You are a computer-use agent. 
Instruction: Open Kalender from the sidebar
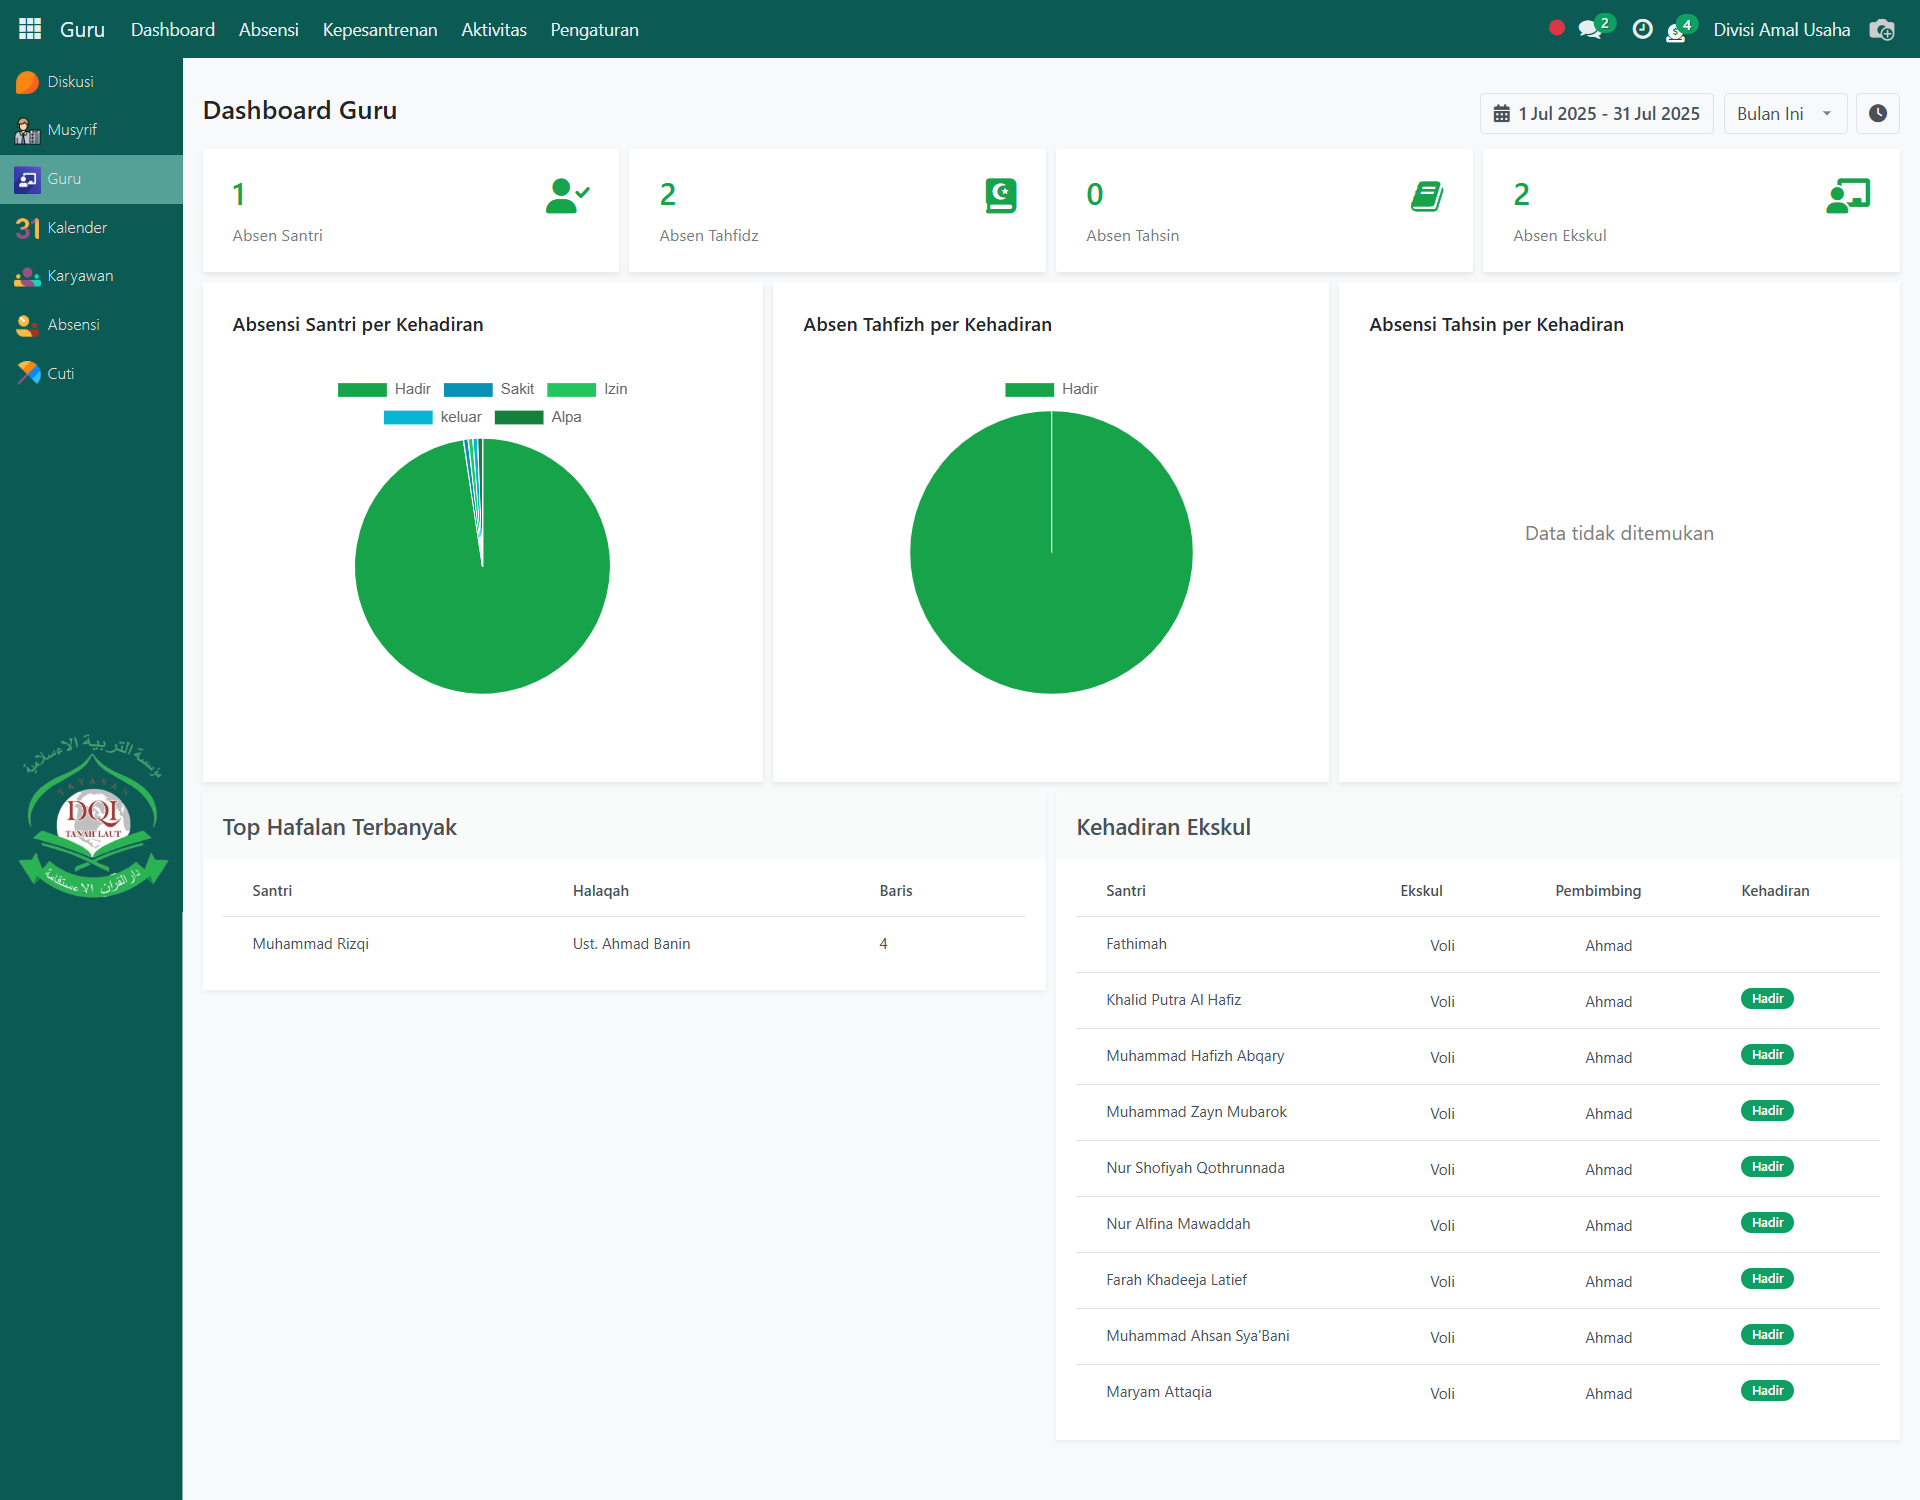click(x=77, y=228)
